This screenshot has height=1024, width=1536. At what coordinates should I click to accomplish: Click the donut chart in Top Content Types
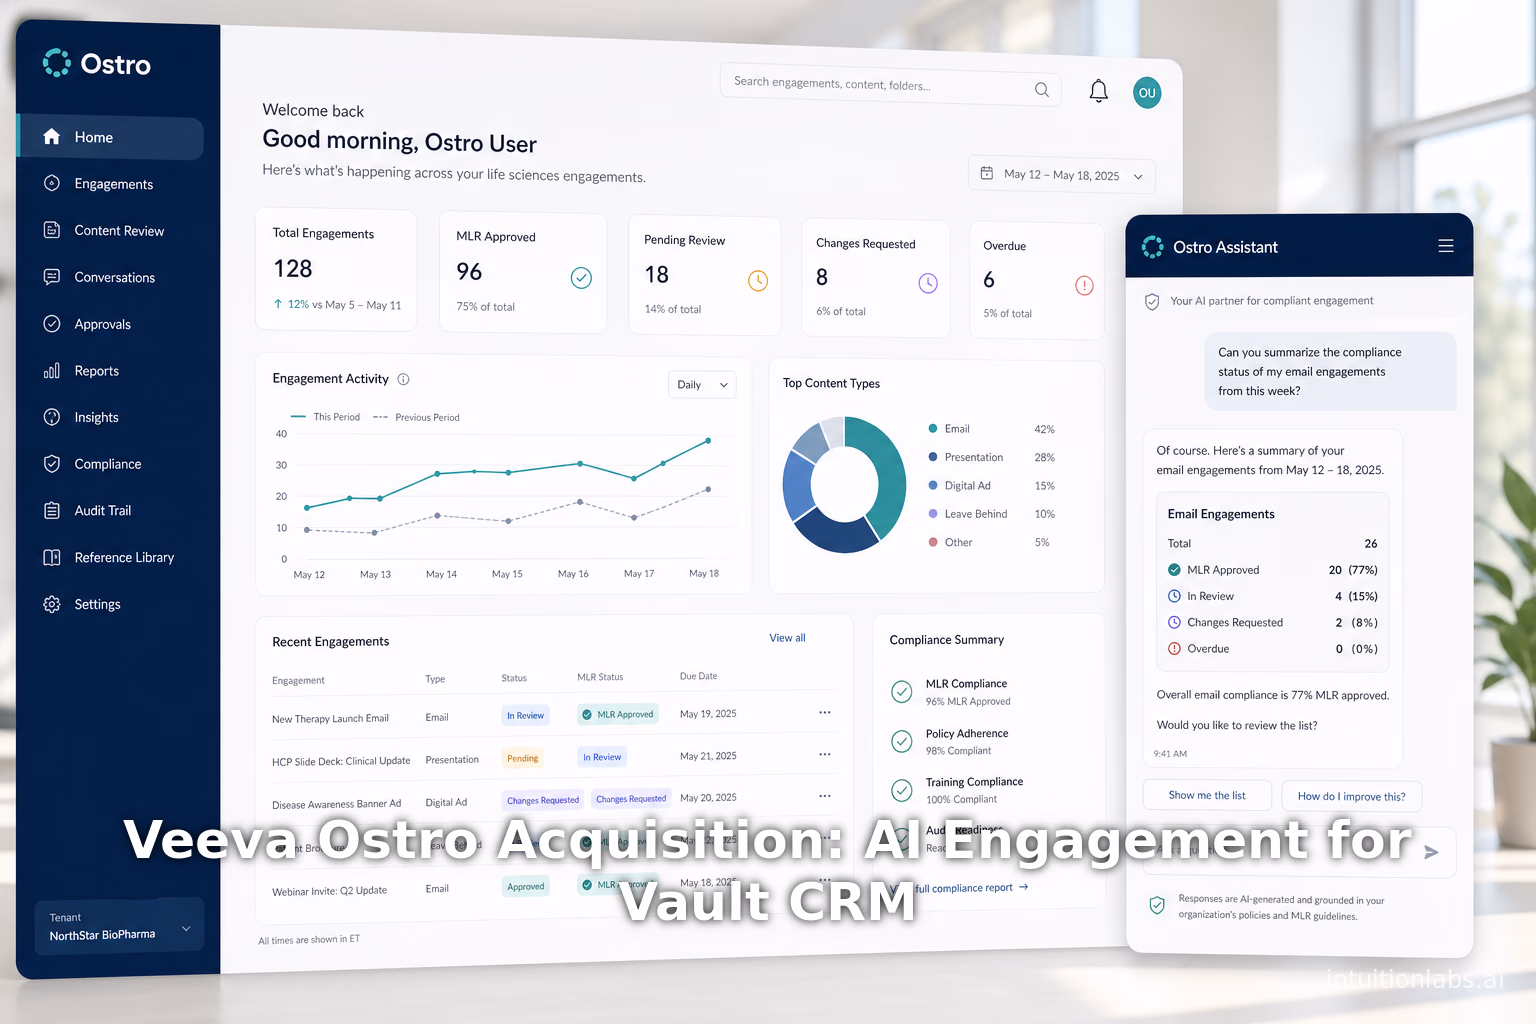coord(844,484)
